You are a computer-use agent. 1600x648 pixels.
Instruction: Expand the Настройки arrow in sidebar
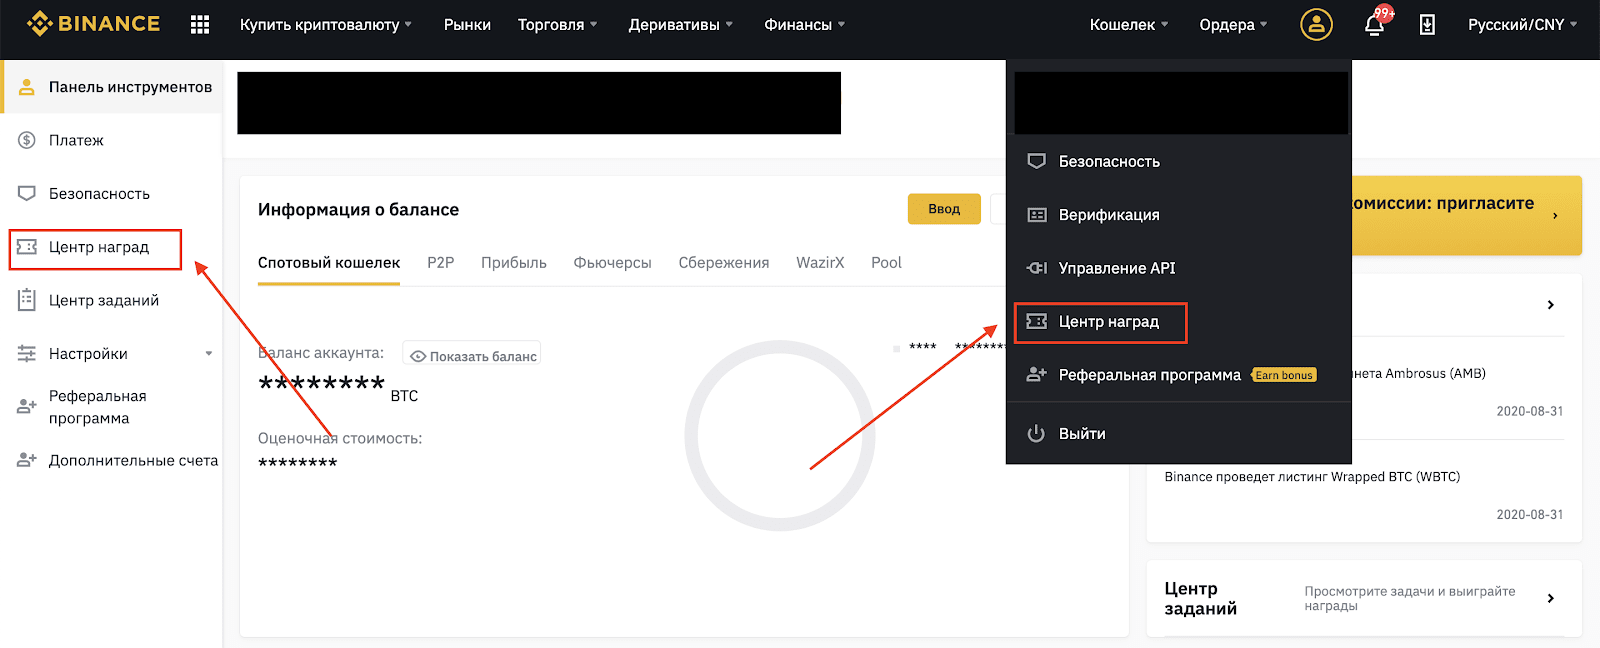coord(209,353)
